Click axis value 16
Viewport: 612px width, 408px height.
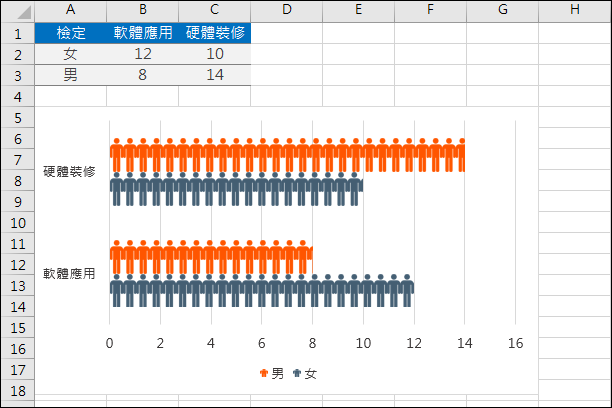tap(515, 343)
